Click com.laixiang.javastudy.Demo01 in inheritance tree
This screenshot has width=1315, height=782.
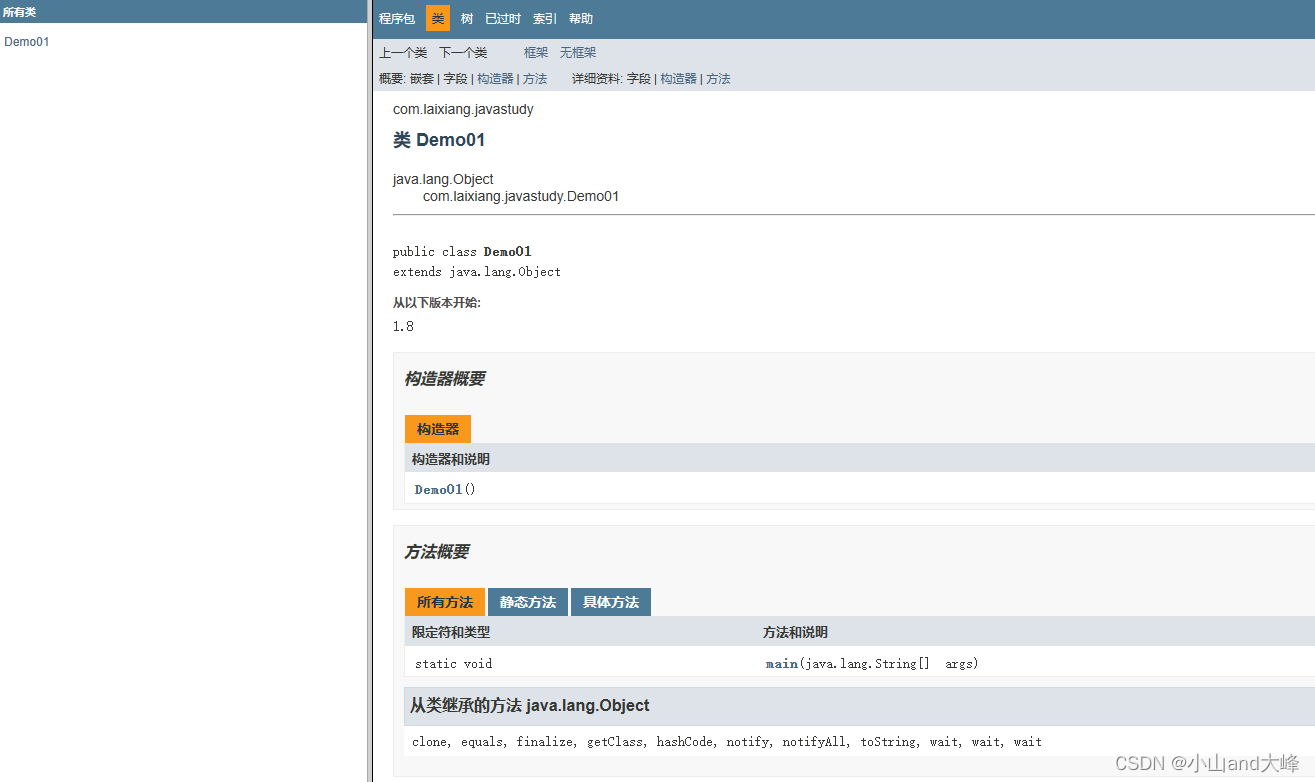point(521,196)
